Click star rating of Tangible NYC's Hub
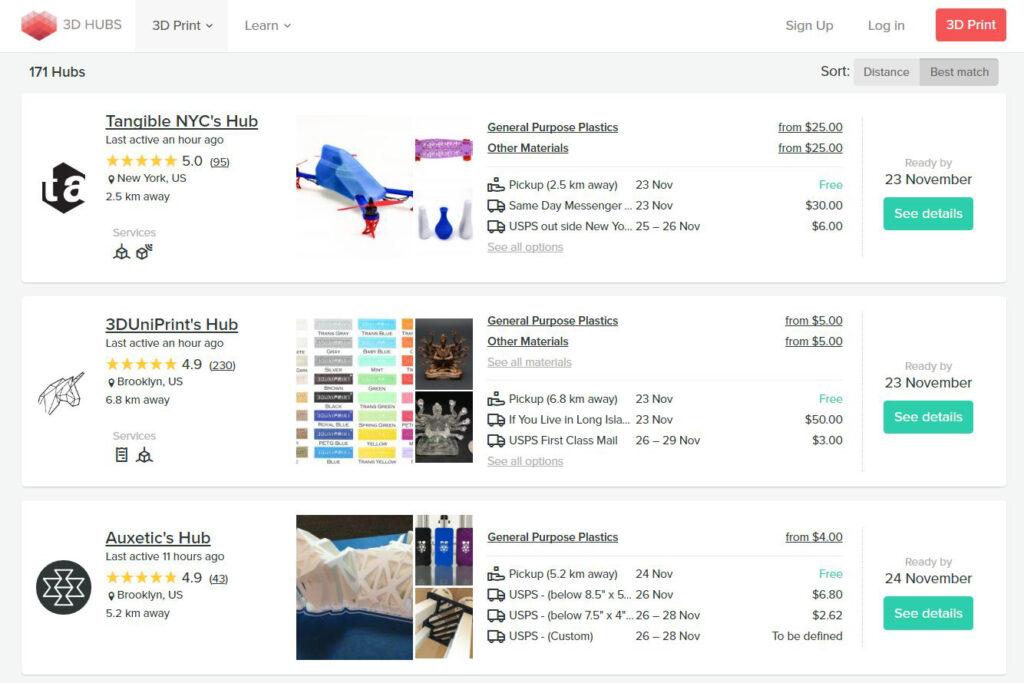 141,161
